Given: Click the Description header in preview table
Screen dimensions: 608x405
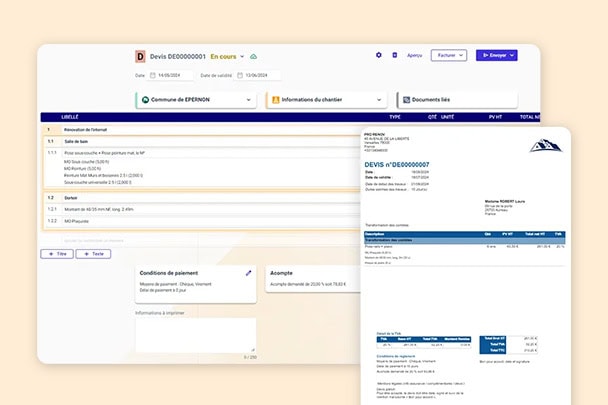Looking at the screenshot, I should tap(374, 234).
